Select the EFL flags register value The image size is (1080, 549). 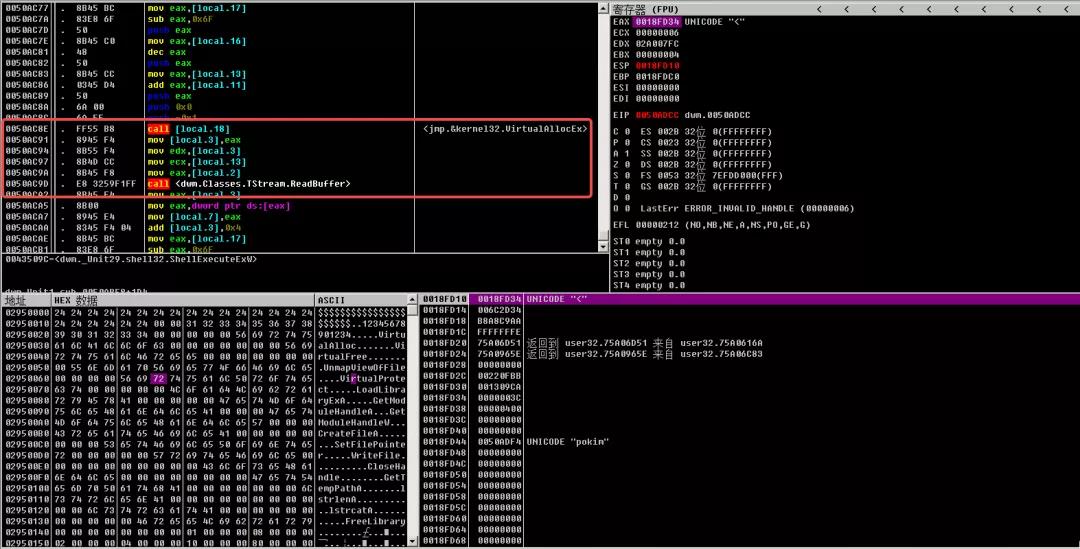click(656, 225)
